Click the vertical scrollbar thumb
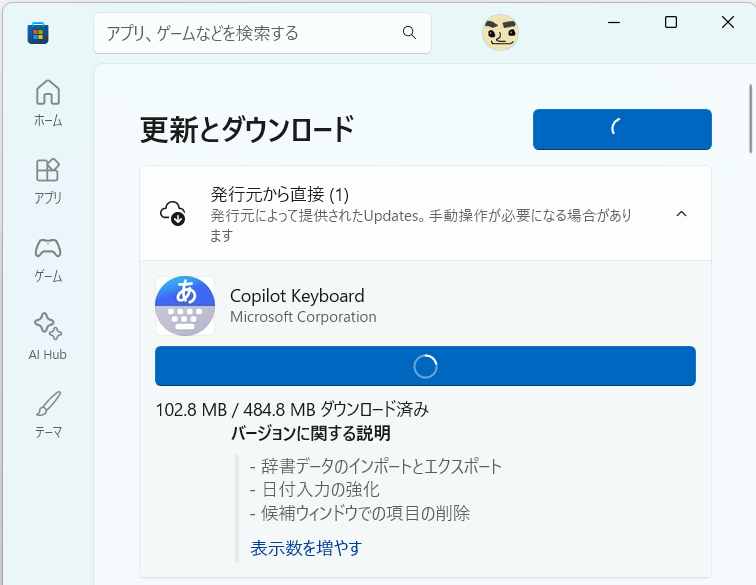 [x=751, y=119]
